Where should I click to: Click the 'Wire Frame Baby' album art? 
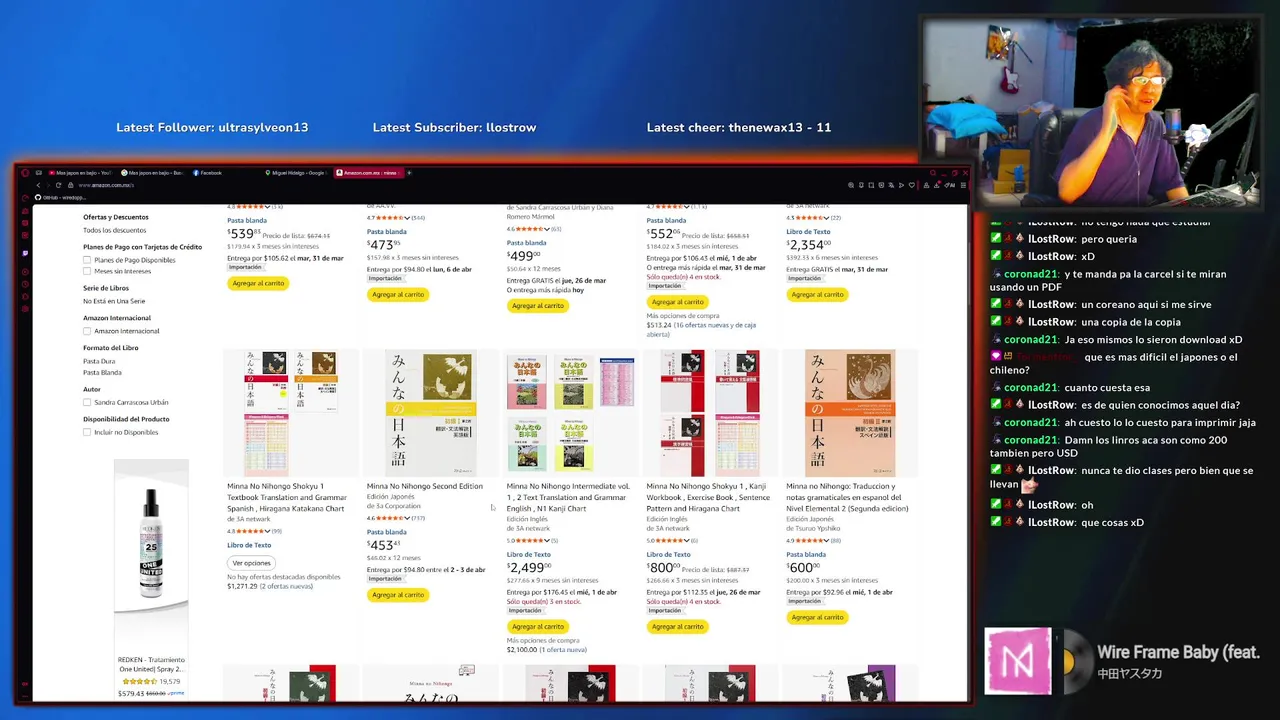1018,661
